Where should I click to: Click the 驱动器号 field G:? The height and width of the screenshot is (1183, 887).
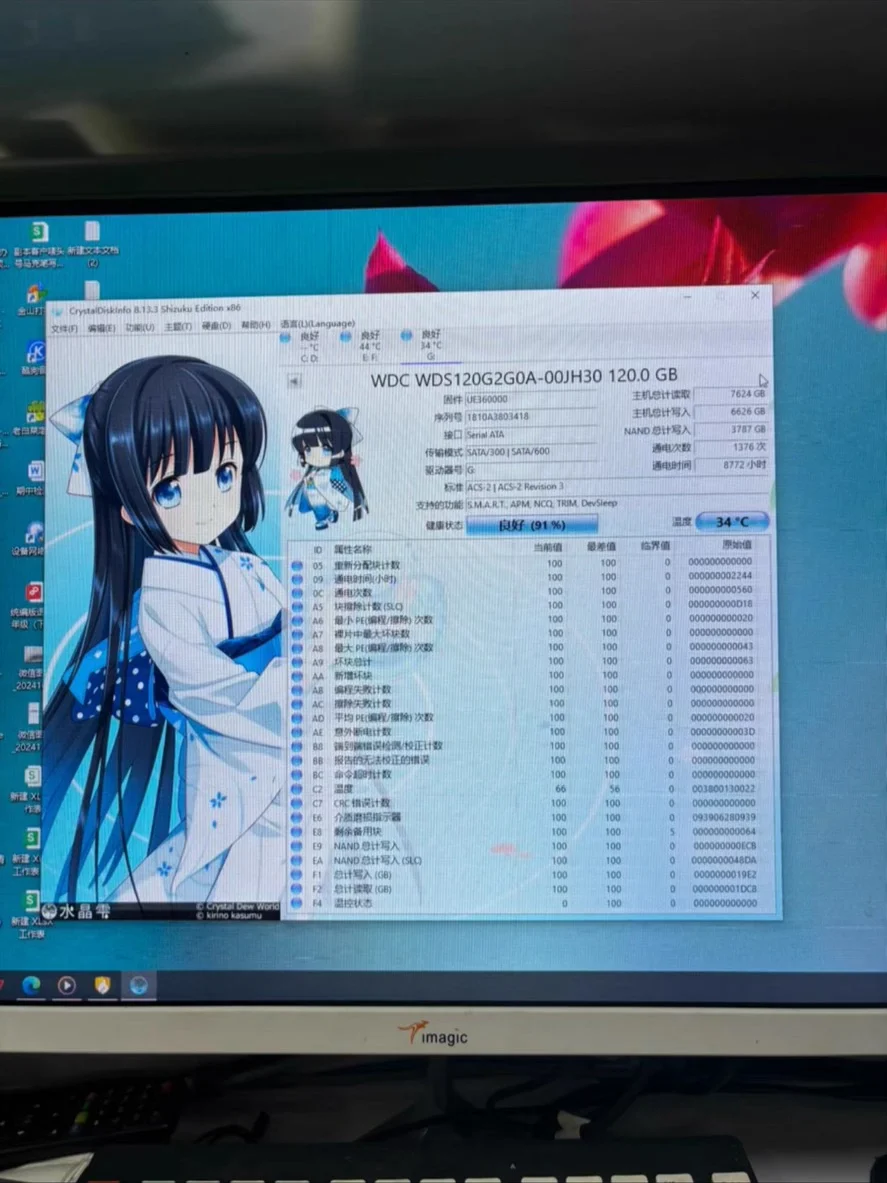pyautogui.click(x=531, y=470)
